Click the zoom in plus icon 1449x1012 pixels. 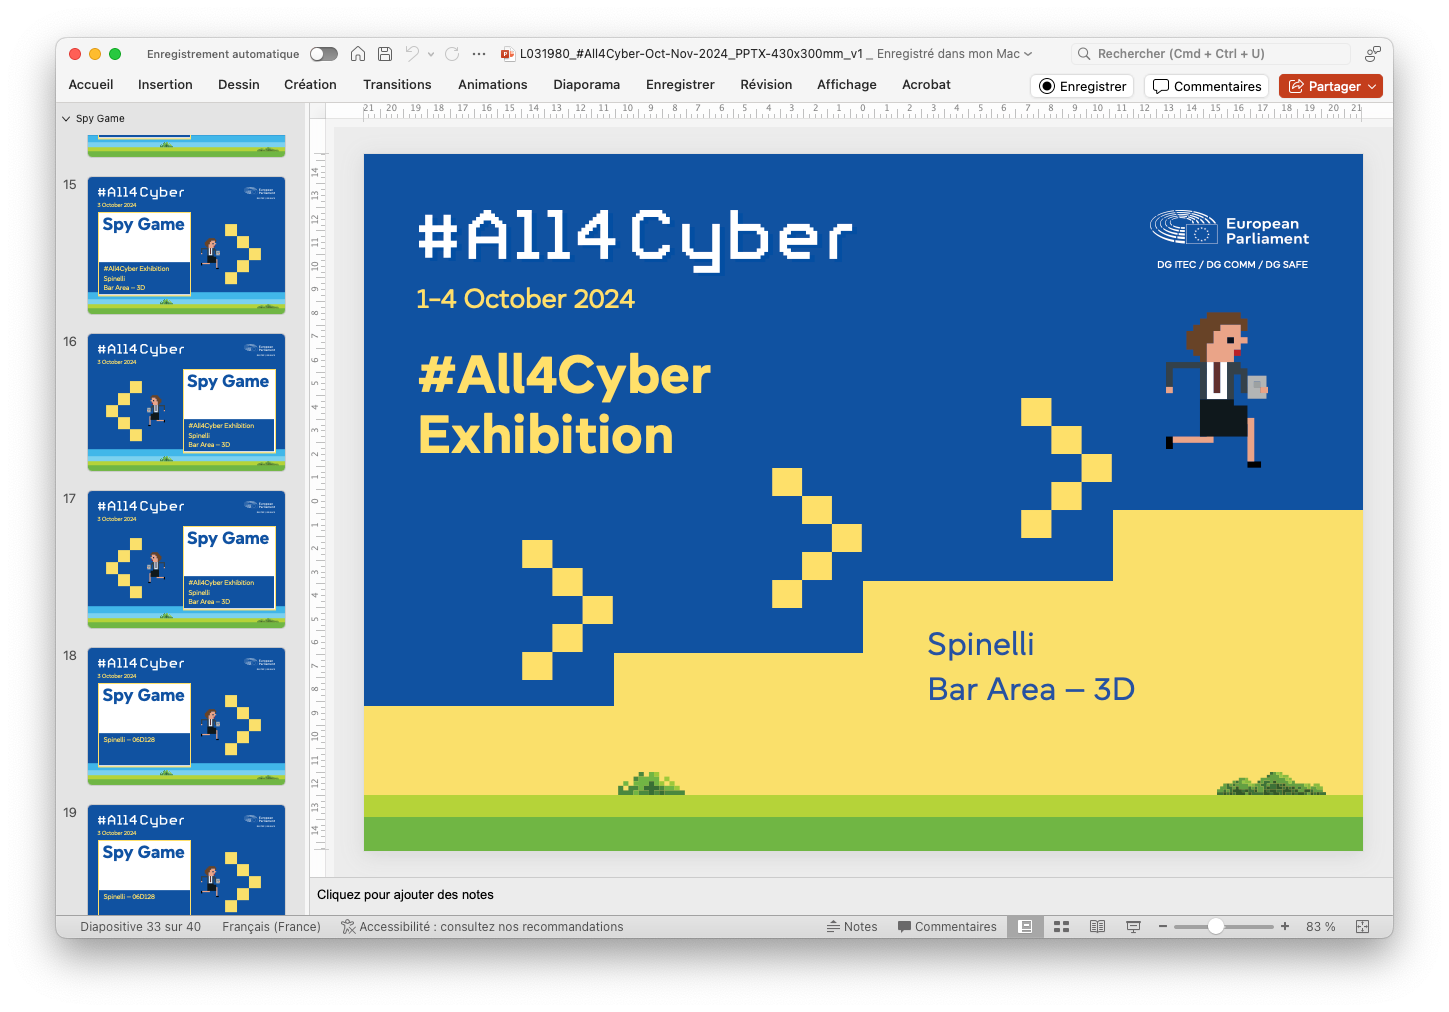1285,927
